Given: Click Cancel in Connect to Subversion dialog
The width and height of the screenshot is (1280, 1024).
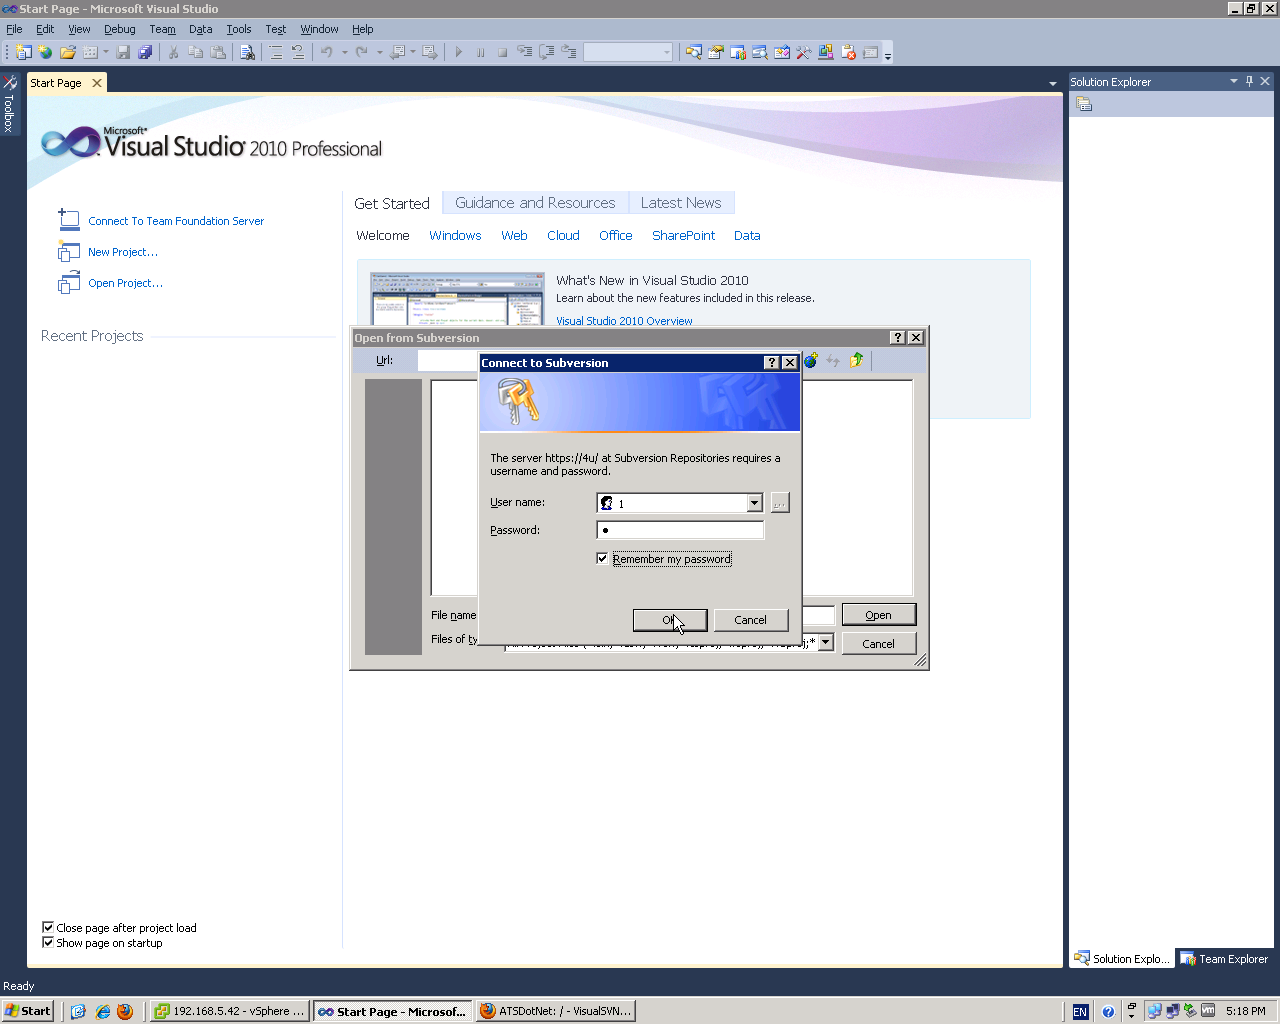Looking at the screenshot, I should (750, 620).
